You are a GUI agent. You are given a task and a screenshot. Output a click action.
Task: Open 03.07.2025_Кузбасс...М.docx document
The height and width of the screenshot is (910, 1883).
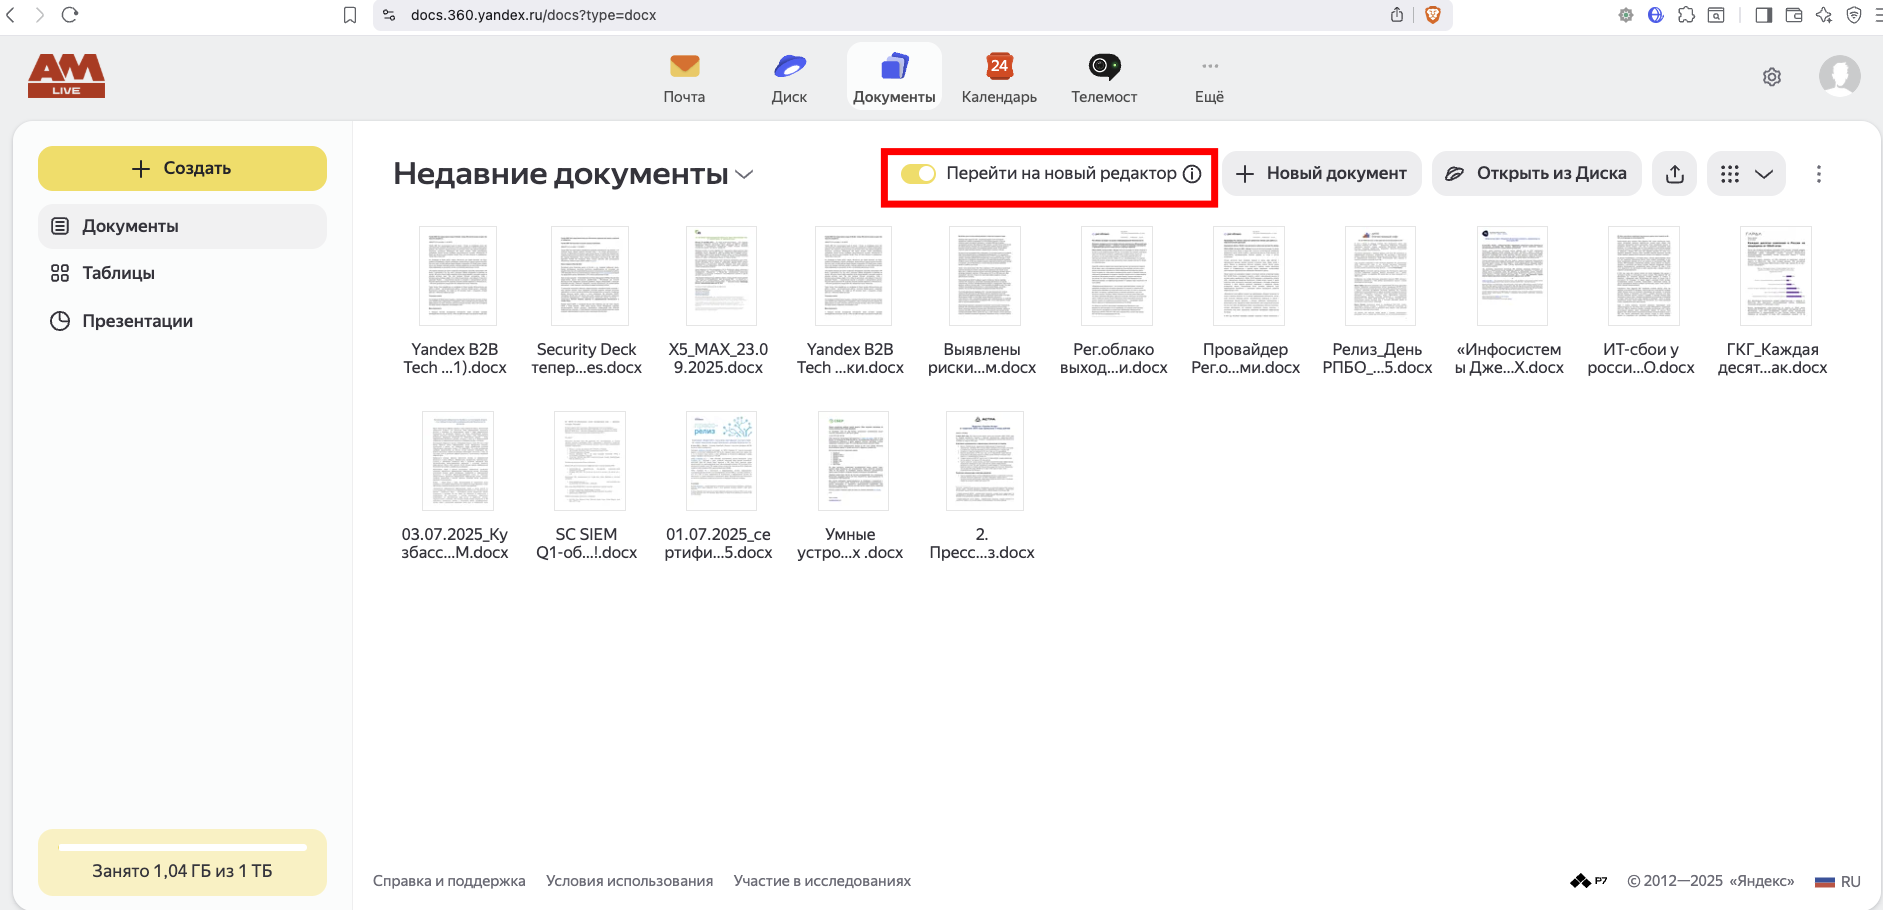(x=455, y=486)
